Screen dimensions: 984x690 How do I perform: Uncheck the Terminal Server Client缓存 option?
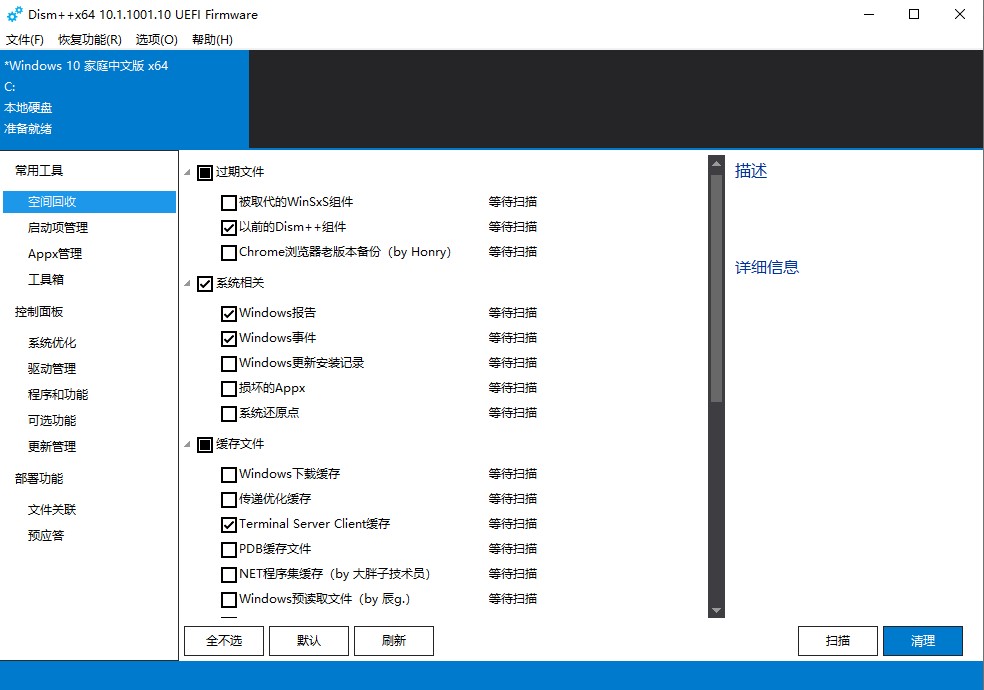tap(229, 523)
